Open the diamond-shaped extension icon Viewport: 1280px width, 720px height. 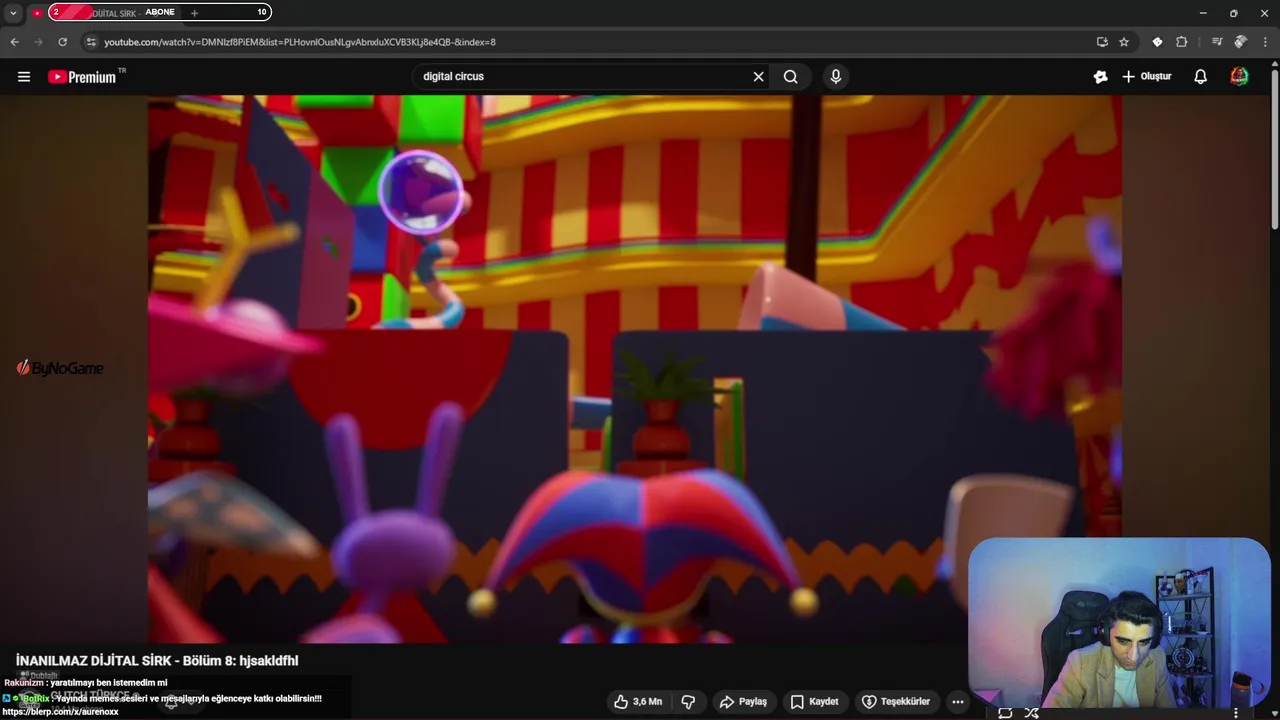coord(1157,42)
